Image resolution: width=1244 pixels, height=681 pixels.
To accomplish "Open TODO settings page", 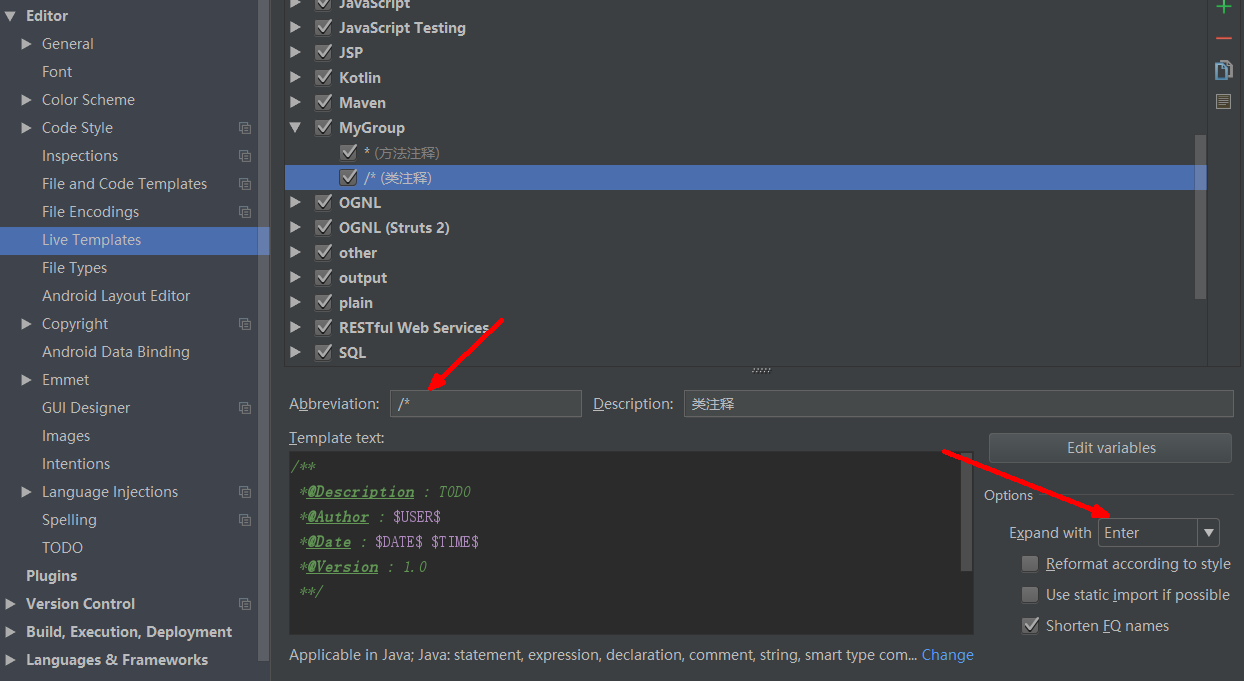I will coord(62,548).
